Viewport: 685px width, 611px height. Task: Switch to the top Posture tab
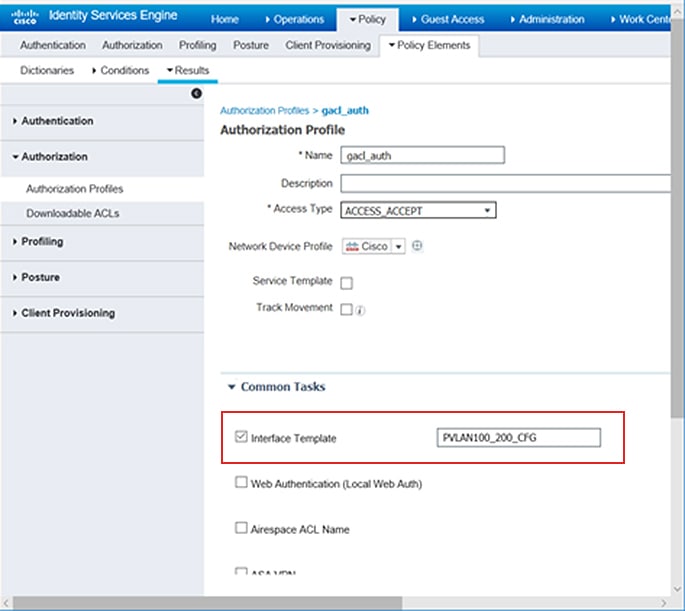click(251, 45)
